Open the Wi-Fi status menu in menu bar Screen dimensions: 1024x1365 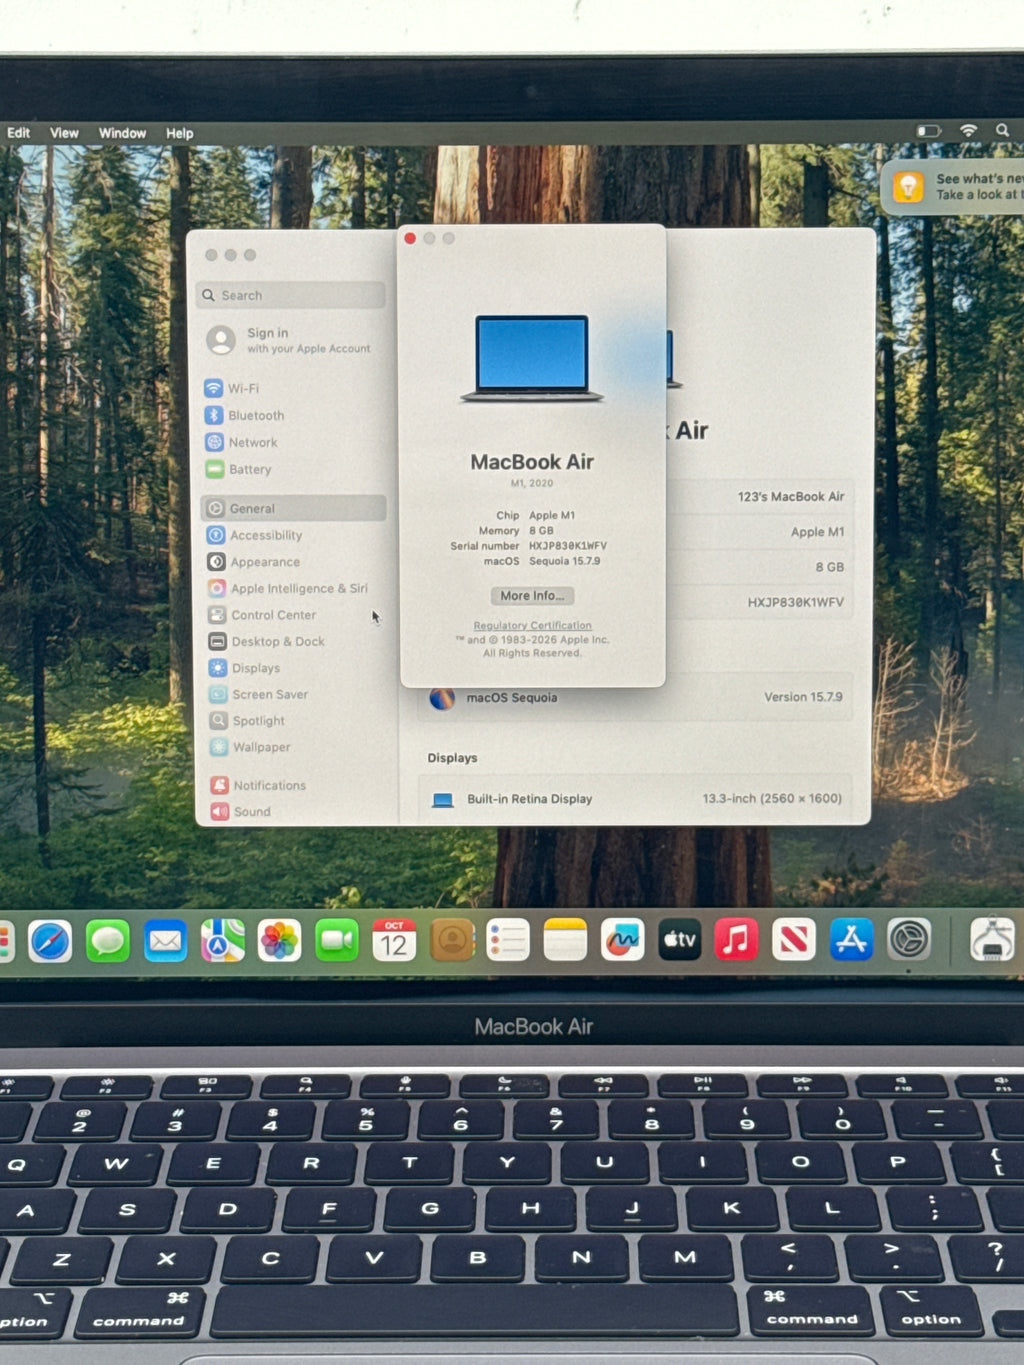[968, 131]
